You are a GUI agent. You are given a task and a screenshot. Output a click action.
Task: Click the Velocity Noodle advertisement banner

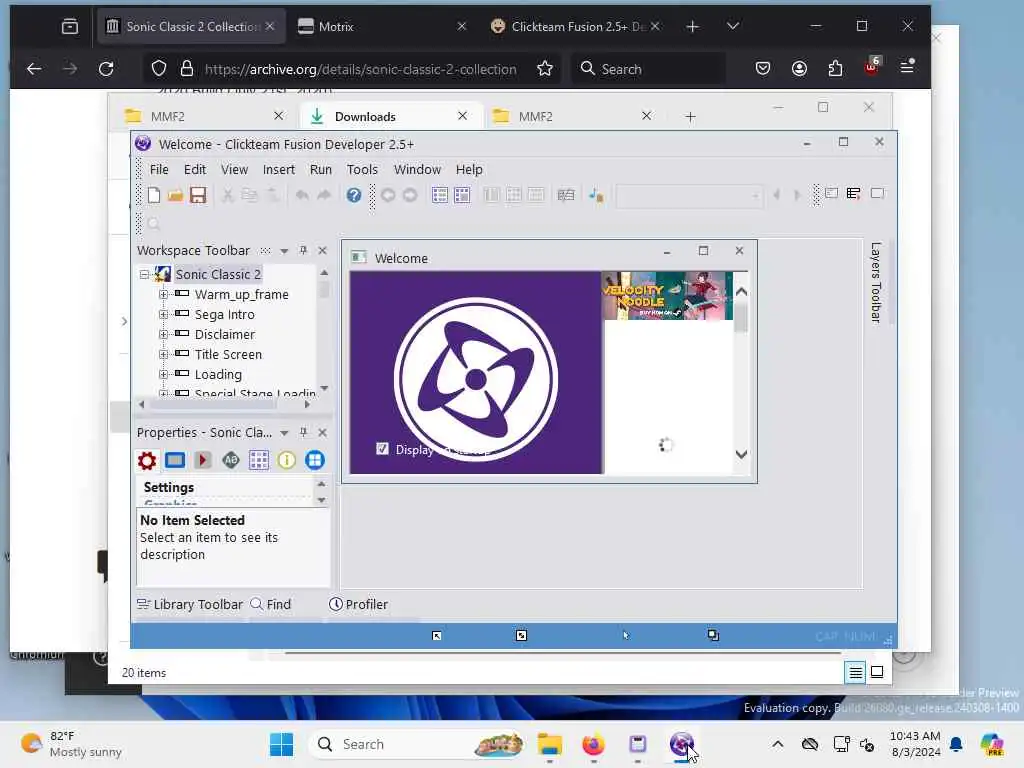pyautogui.click(x=666, y=296)
